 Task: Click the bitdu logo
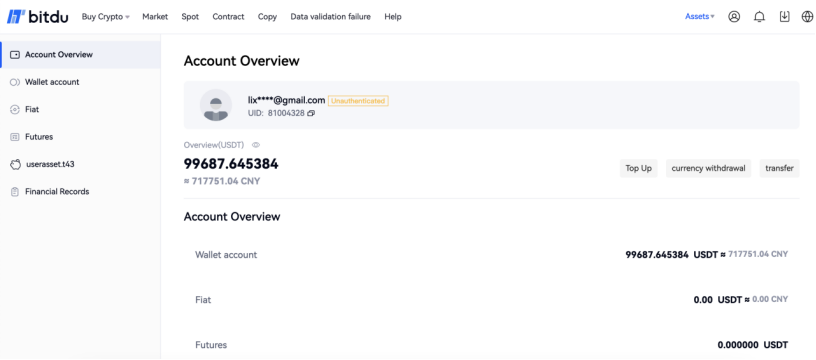[x=37, y=17]
